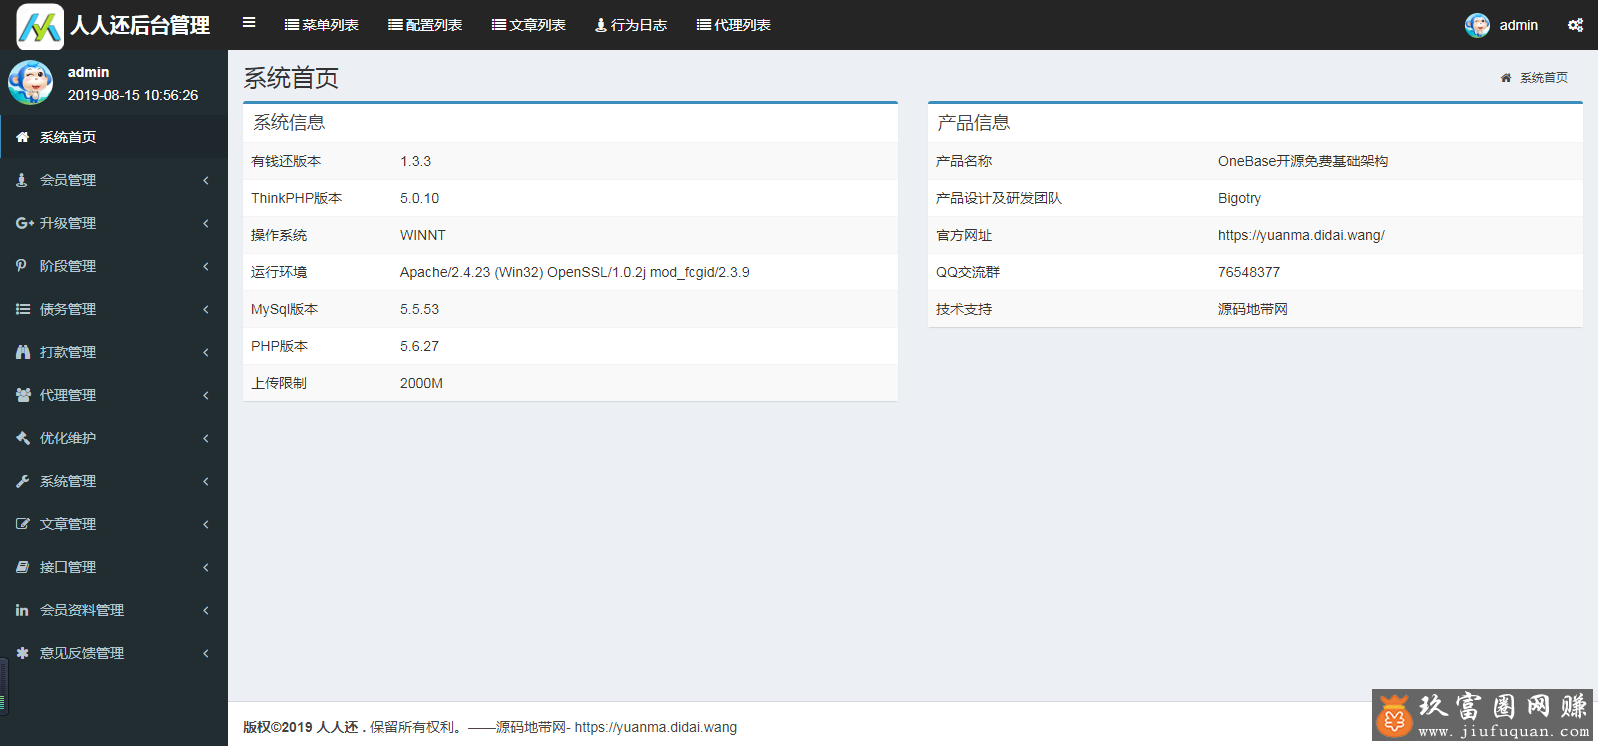Expand 会员管理 menu chevron
Viewport: 1598px width, 746px height.
[206, 180]
